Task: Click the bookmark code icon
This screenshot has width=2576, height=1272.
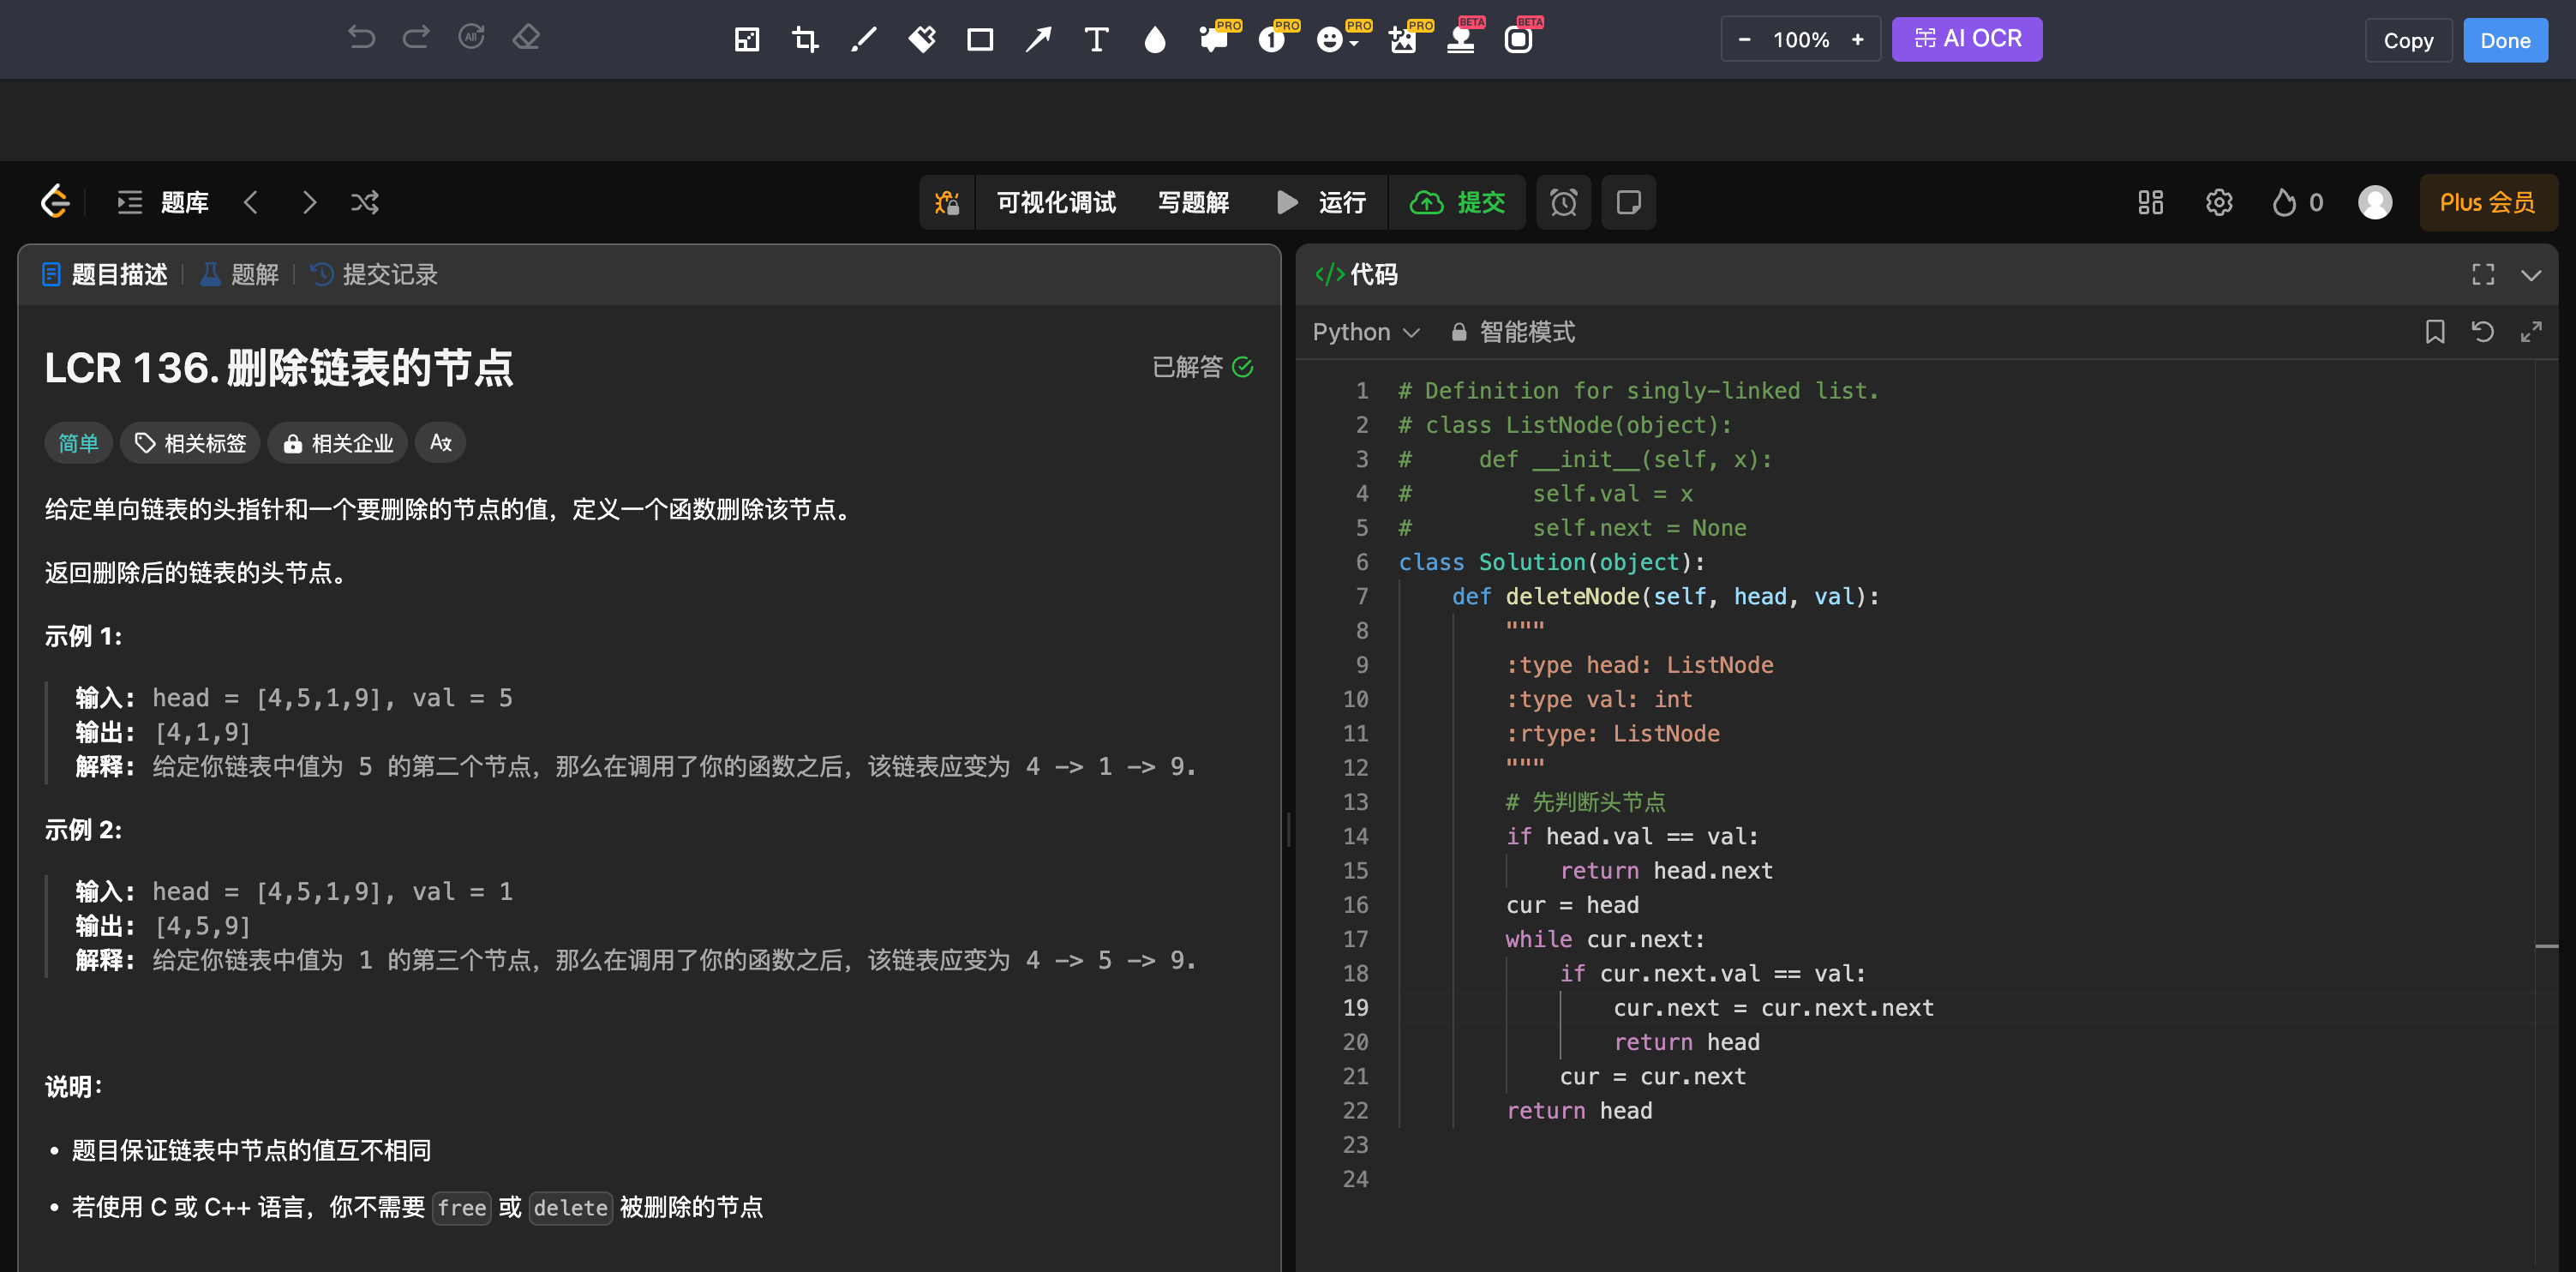Action: tap(2434, 331)
